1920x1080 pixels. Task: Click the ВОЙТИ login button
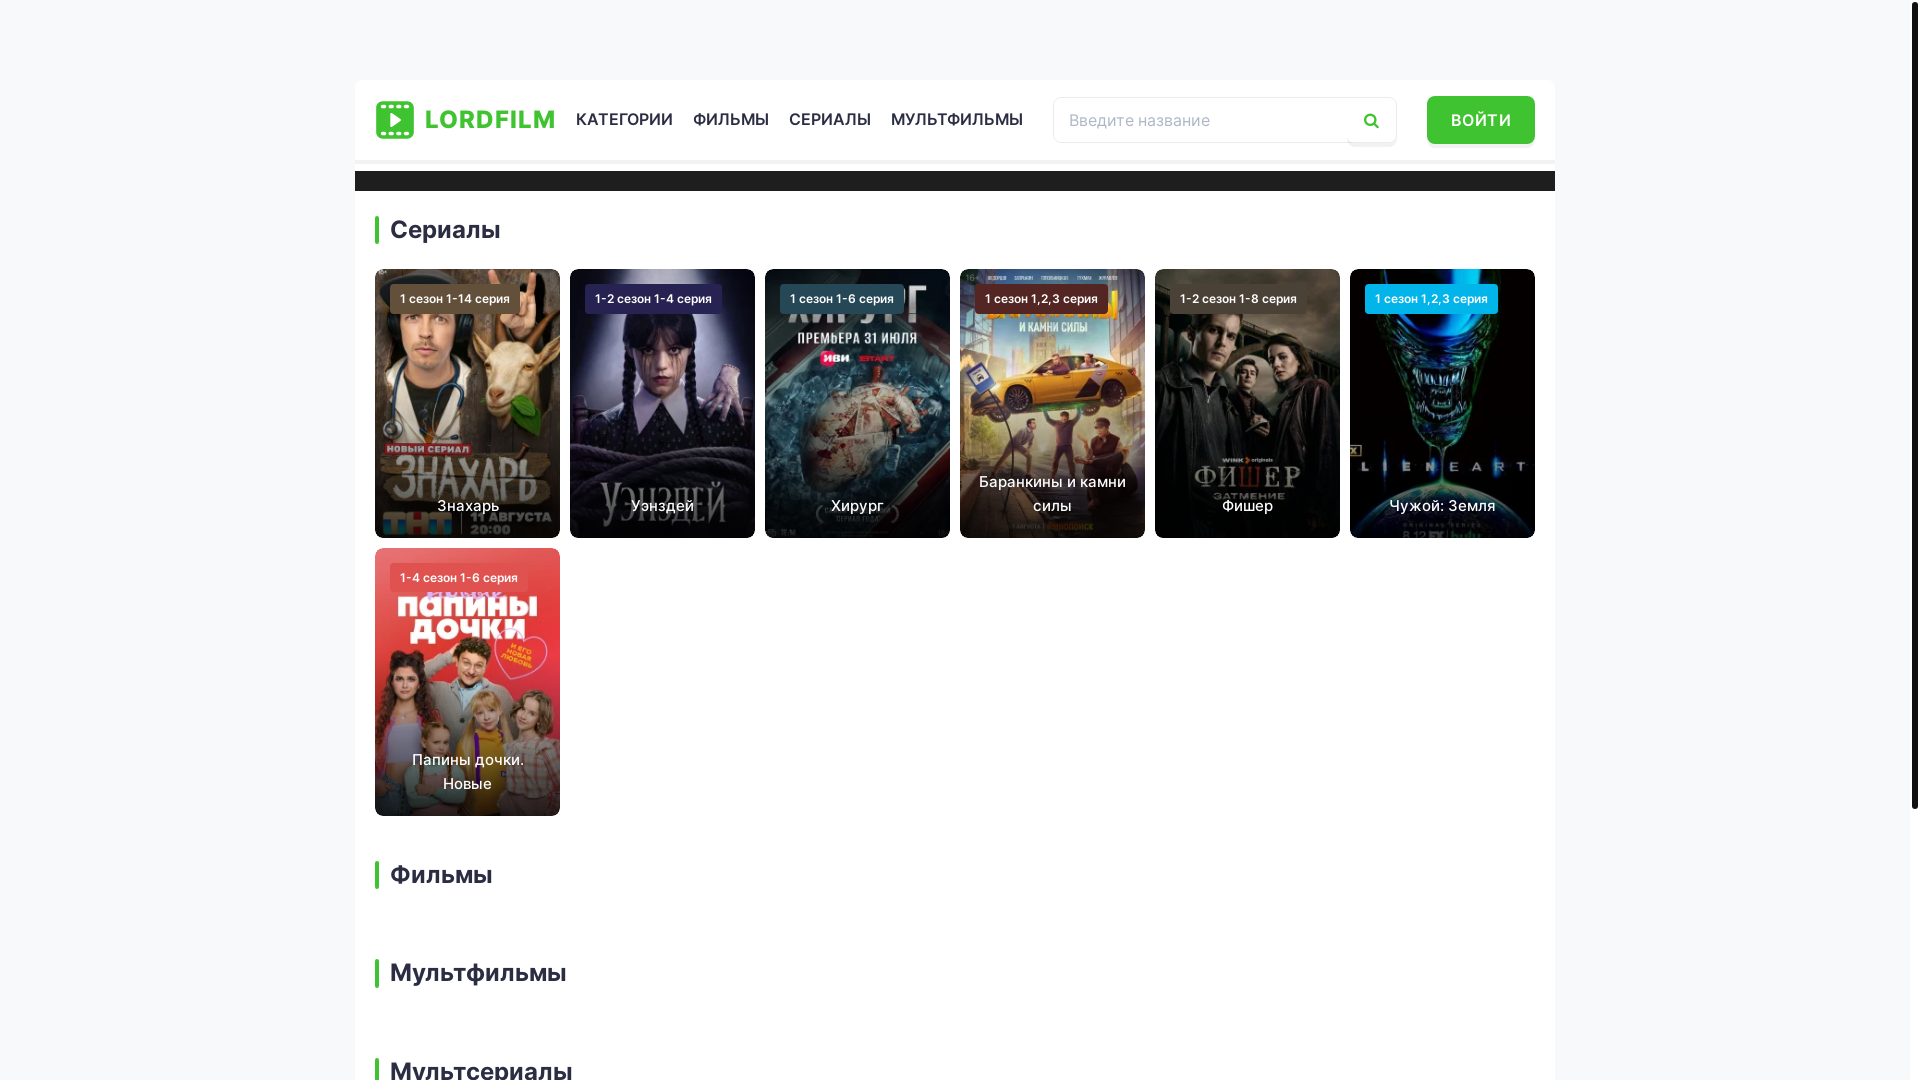point(1481,120)
